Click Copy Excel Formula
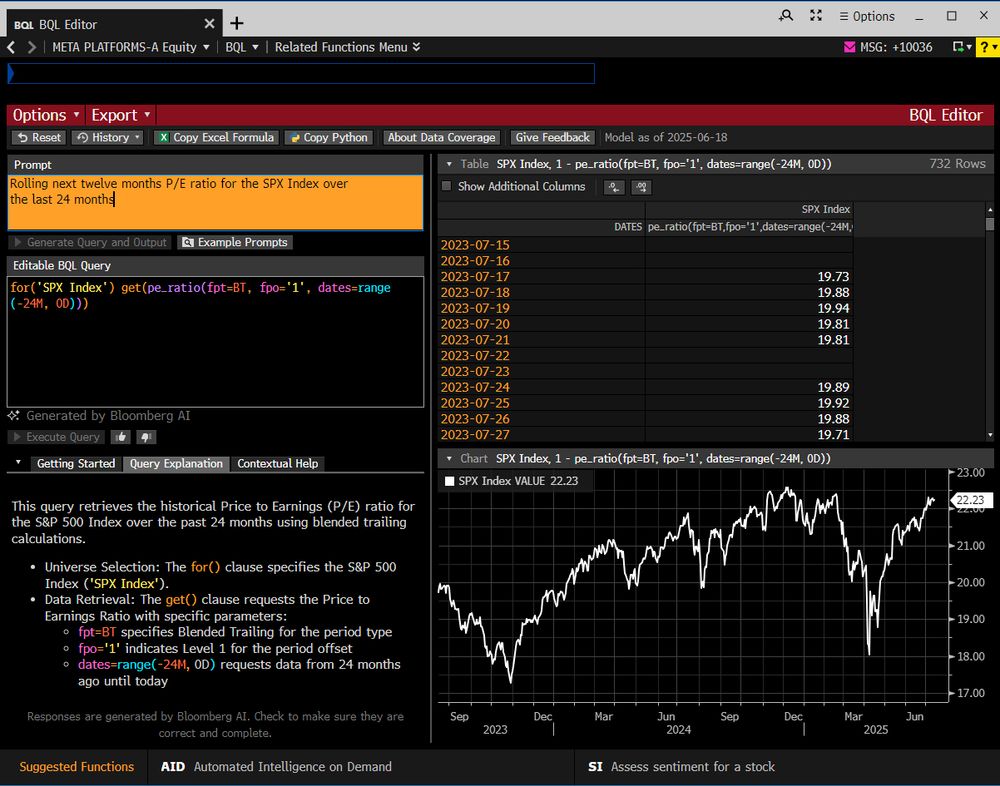The width and height of the screenshot is (1000, 786). point(216,137)
